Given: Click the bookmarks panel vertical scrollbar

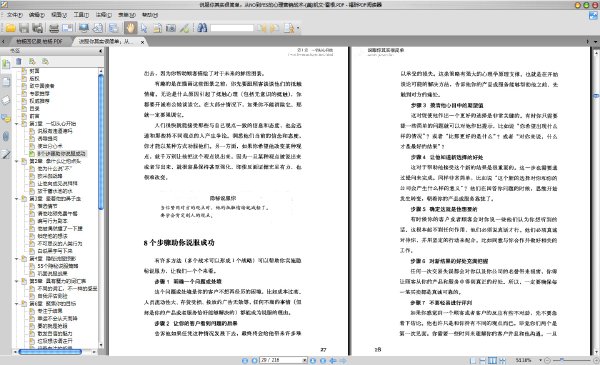Looking at the screenshot, I should pyautogui.click(x=101, y=142).
